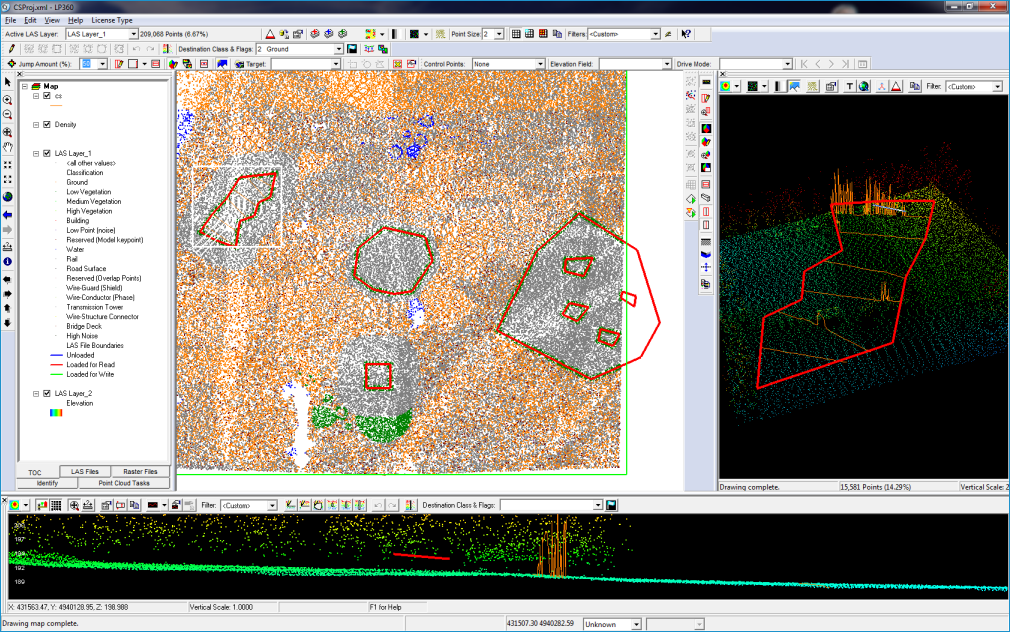Open the Filters dropdown in top toolbar
The height and width of the screenshot is (632, 1010).
655,34
